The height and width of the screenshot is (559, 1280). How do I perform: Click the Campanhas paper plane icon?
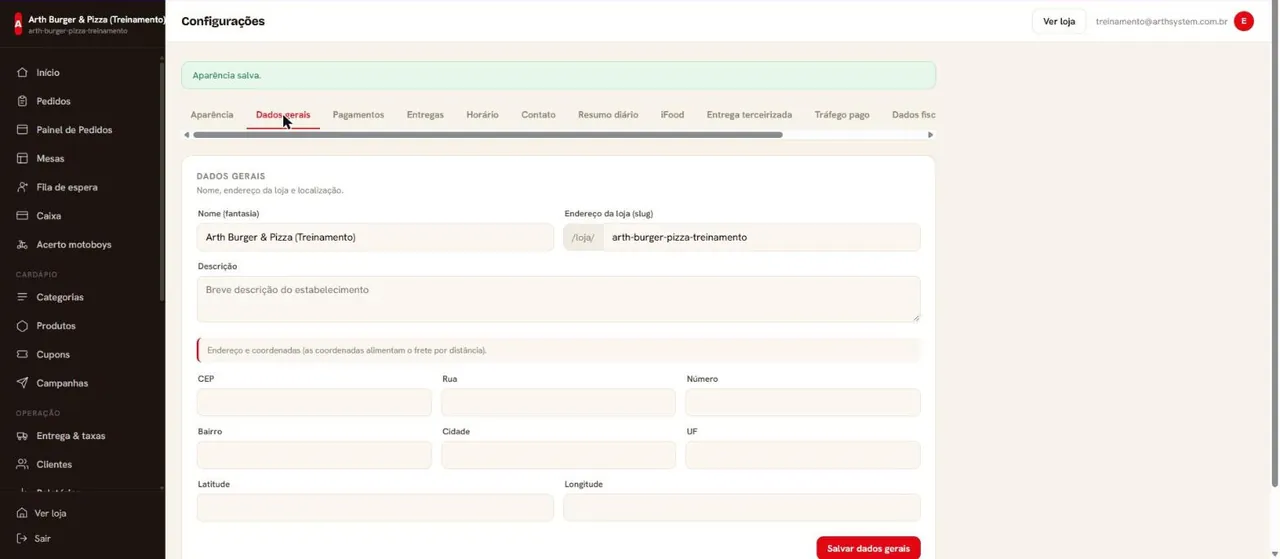tap(22, 383)
